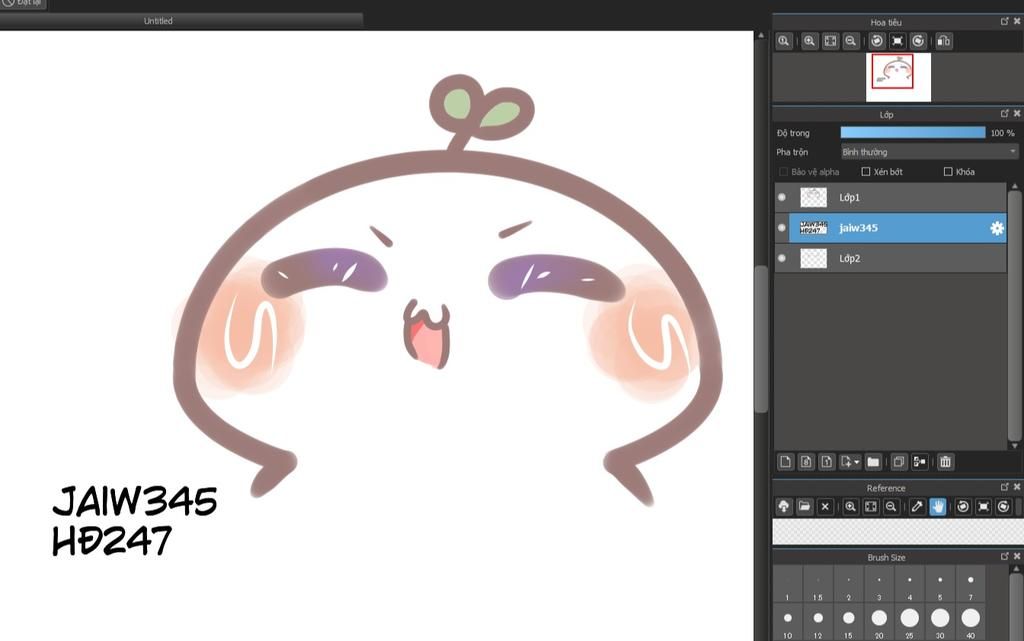Viewport: 1024px width, 641px height.
Task: Enable the Xén bớt checkbox
Action: point(866,172)
